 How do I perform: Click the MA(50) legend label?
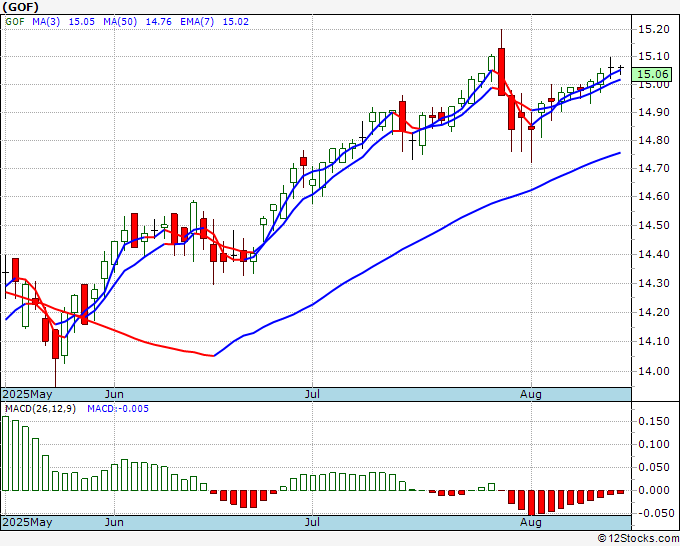tap(120, 22)
